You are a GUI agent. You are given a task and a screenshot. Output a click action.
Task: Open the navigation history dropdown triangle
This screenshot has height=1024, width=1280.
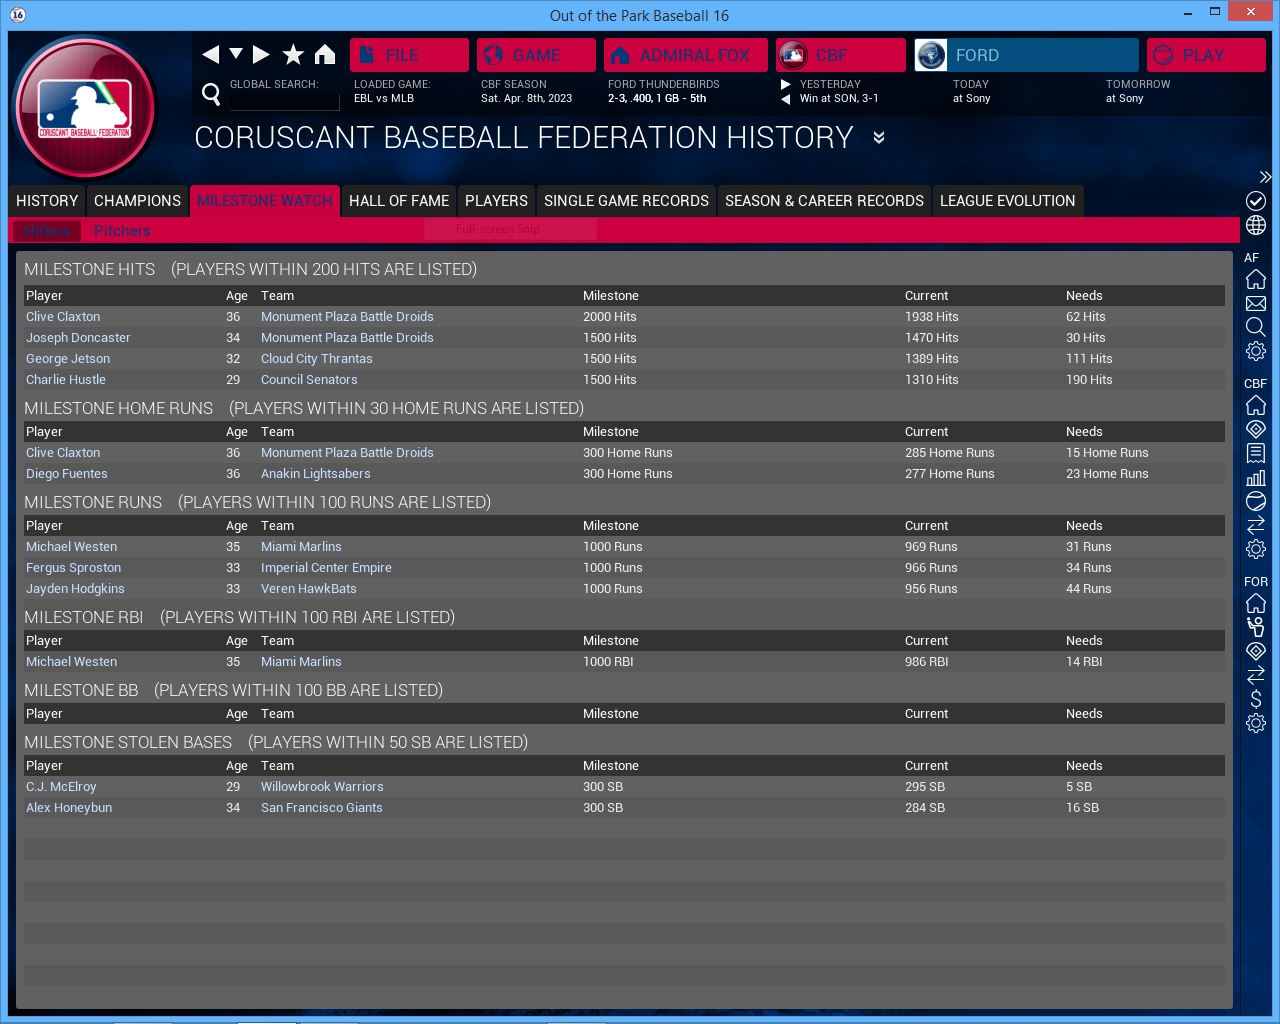[x=236, y=54]
